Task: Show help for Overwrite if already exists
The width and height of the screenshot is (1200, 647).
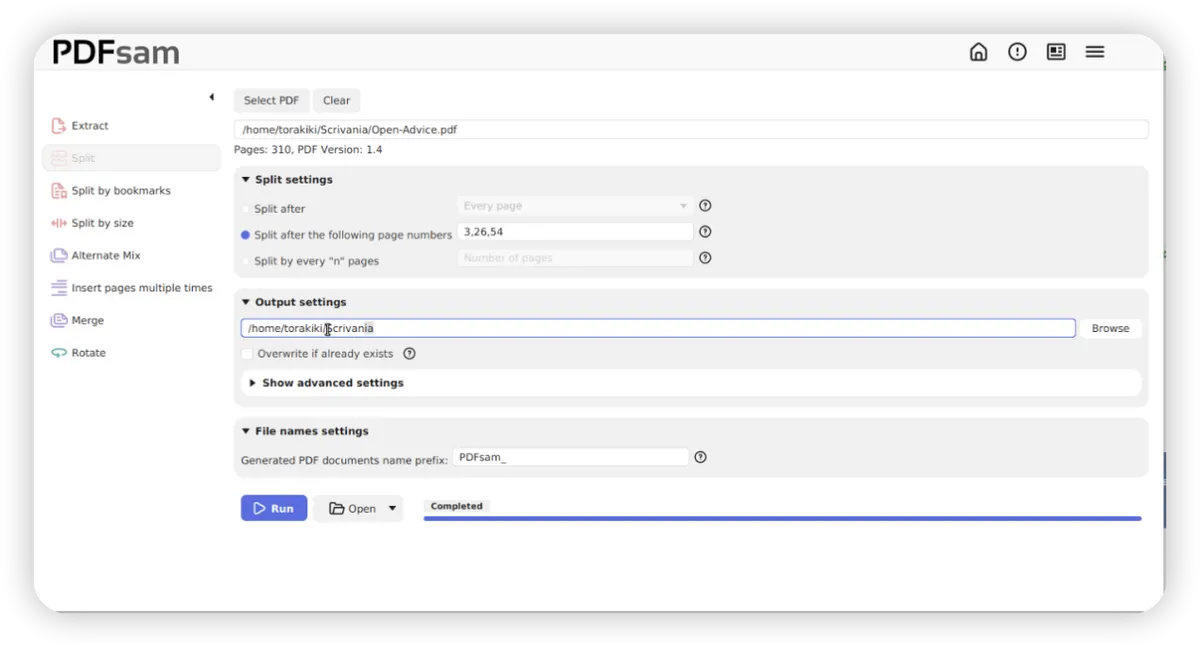Action: (409, 354)
